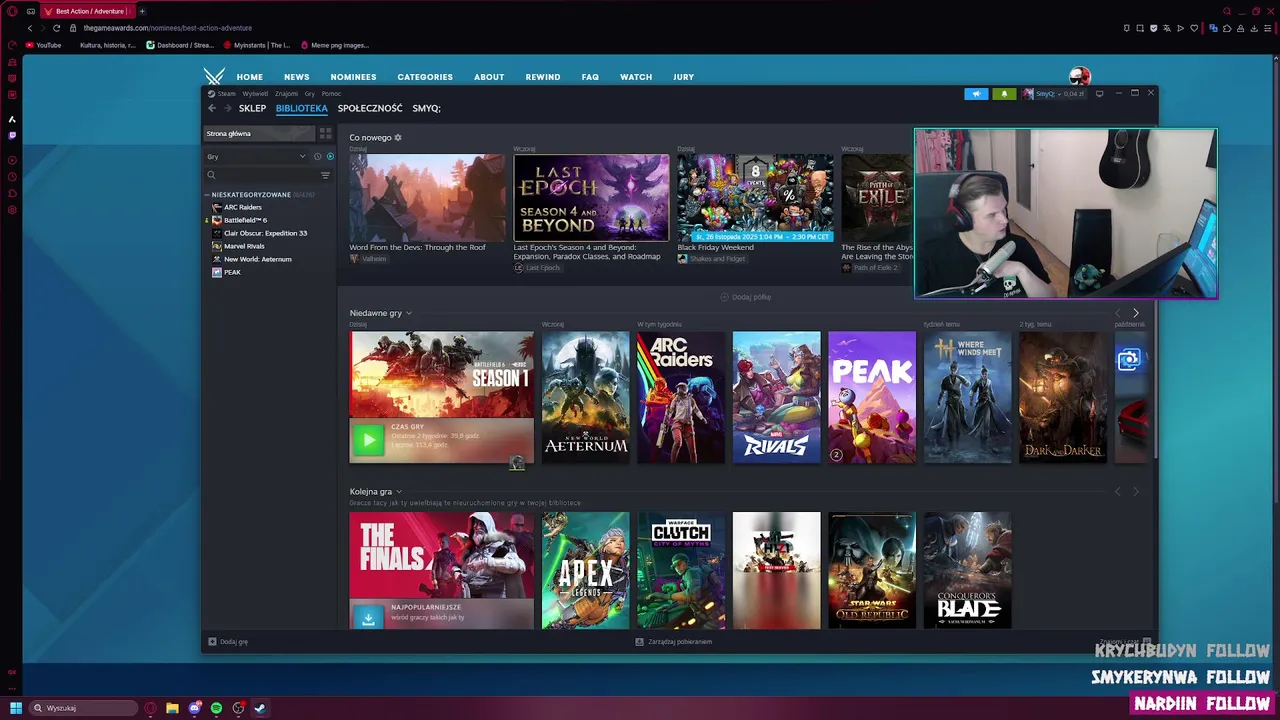1280x720 pixels.
Task: Click CATEGORIES in the Game Awards nav
Action: [425, 77]
